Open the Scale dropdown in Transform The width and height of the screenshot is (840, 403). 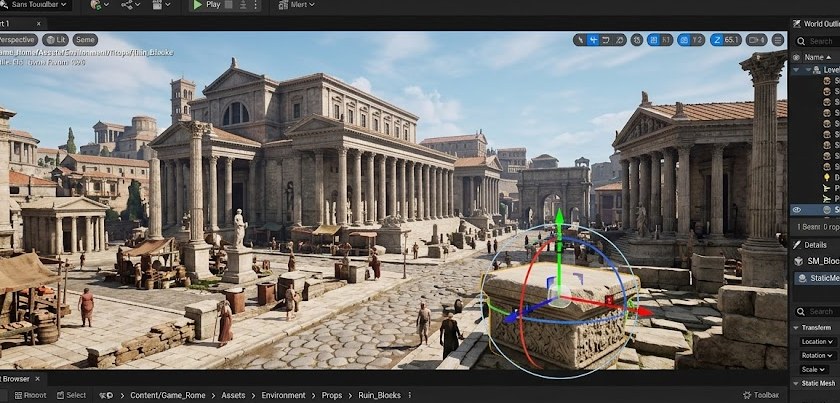[814, 369]
